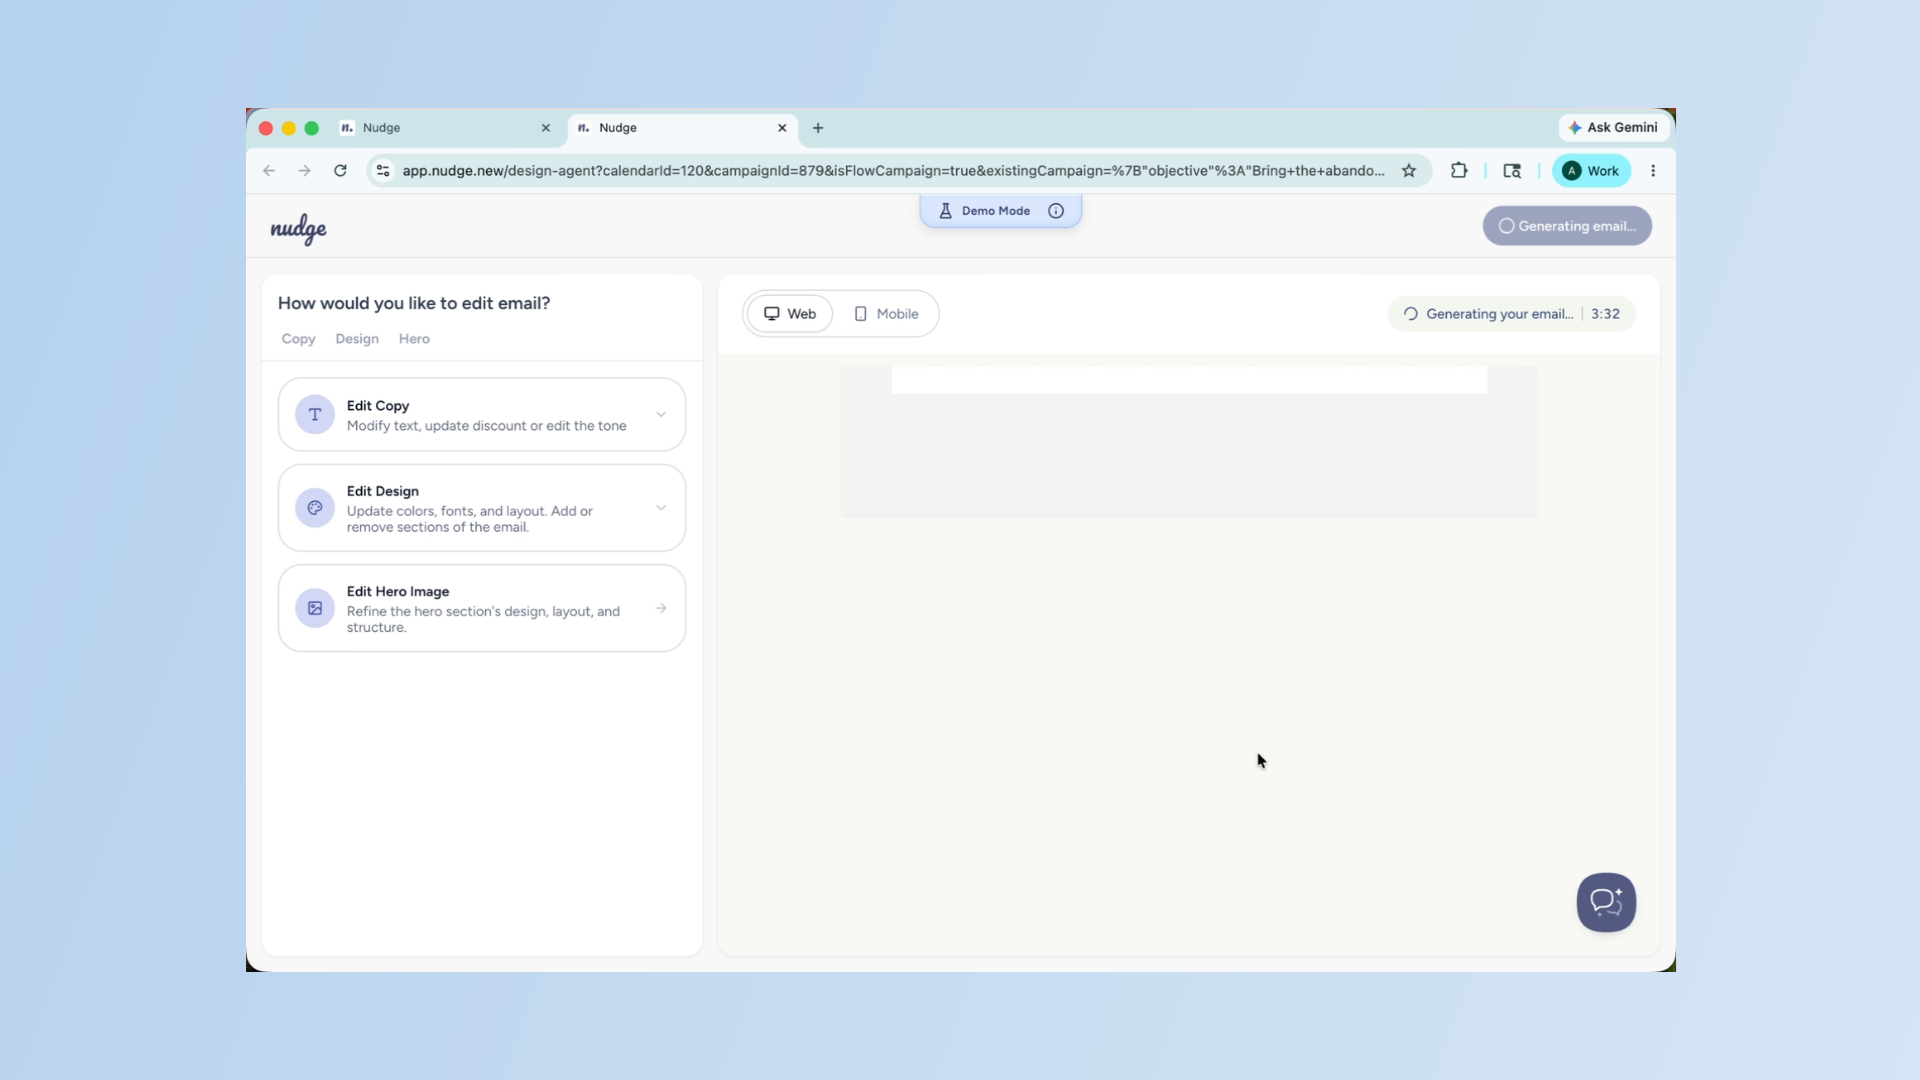Select the Copy tab
The width and height of the screenshot is (1920, 1080).
pos(298,339)
